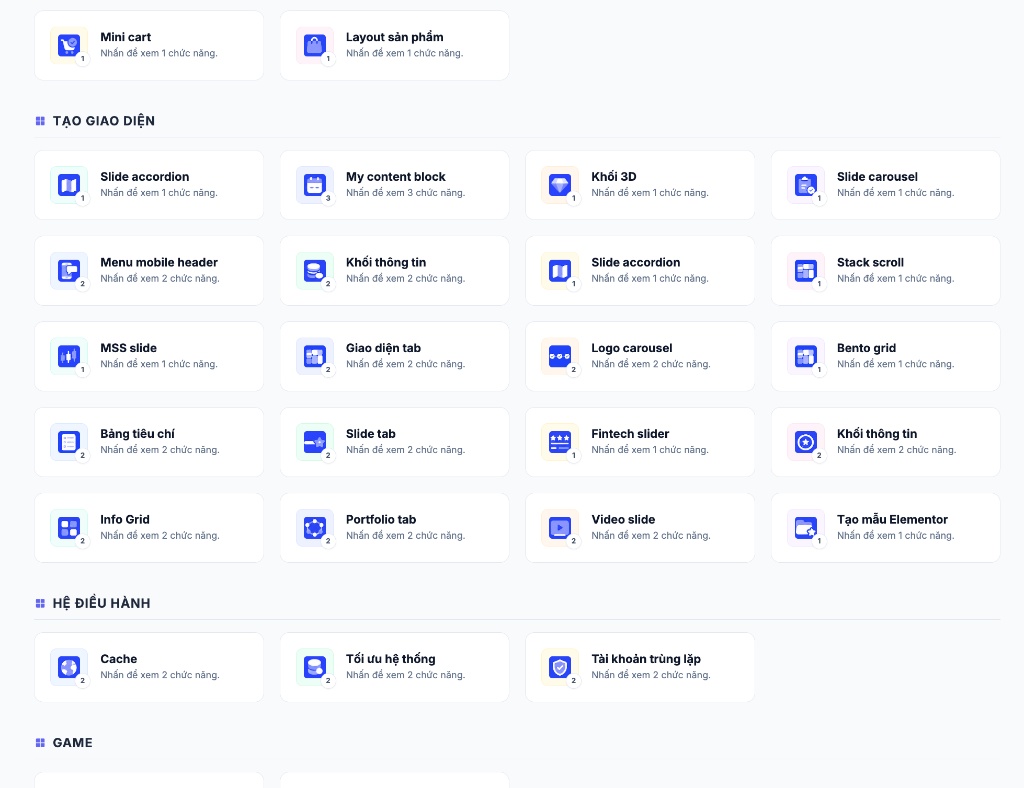
Task: Select the Info Grid squares icon
Action: pos(69,528)
